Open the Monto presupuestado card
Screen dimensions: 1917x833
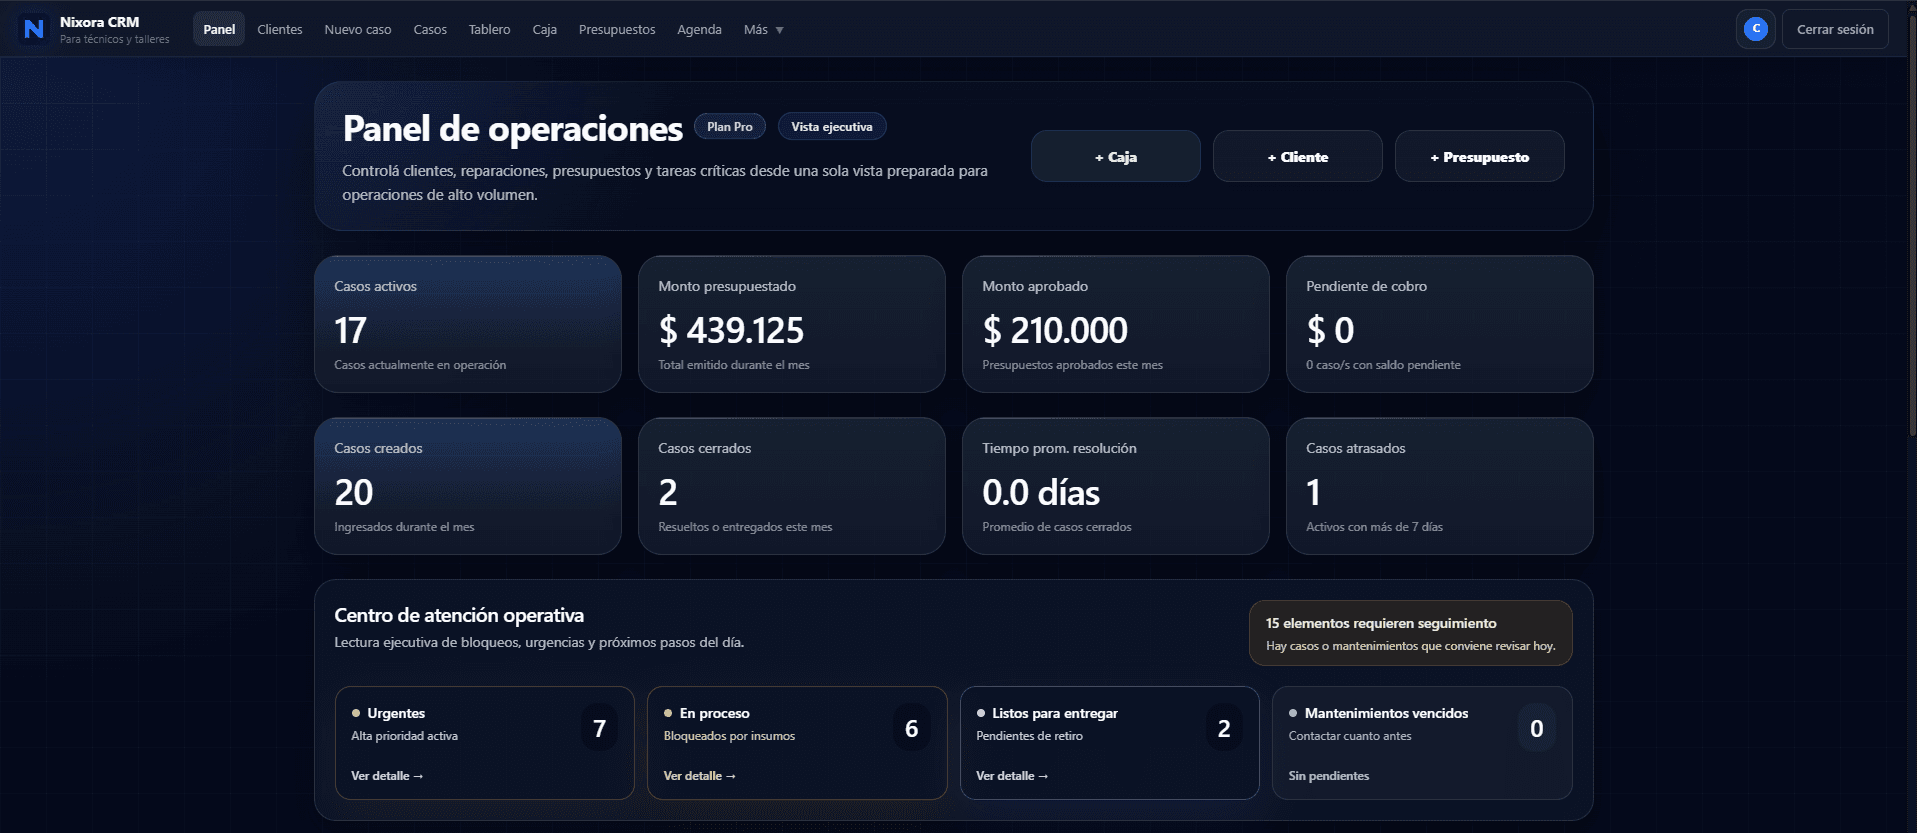(x=792, y=324)
